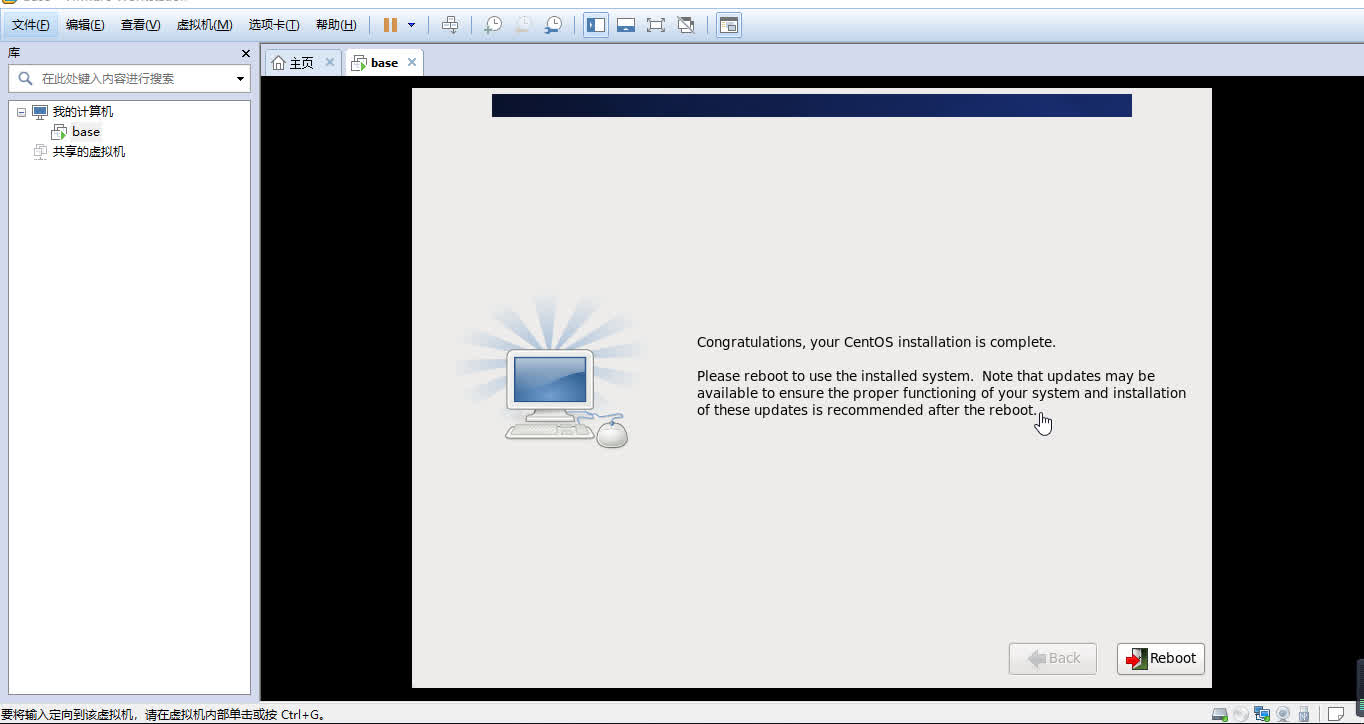Open the 选项卡(T) menu
This screenshot has width=1364, height=724.
click(x=274, y=25)
